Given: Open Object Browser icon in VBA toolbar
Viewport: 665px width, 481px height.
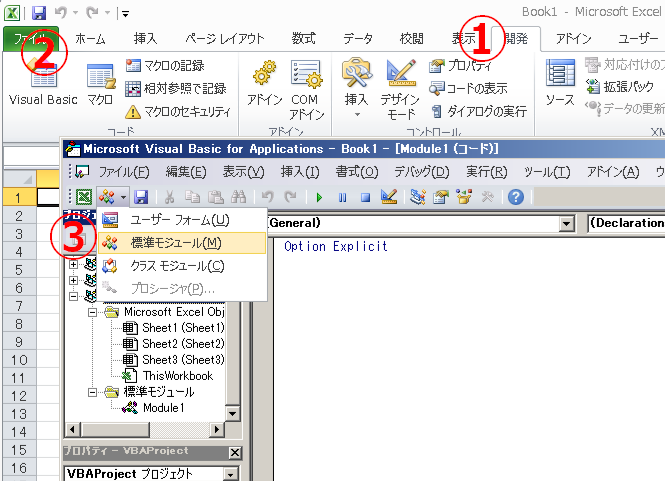Looking at the screenshot, I should (464, 197).
